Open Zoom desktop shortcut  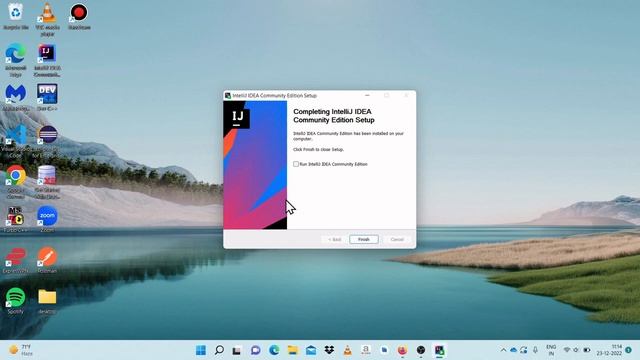[47, 220]
